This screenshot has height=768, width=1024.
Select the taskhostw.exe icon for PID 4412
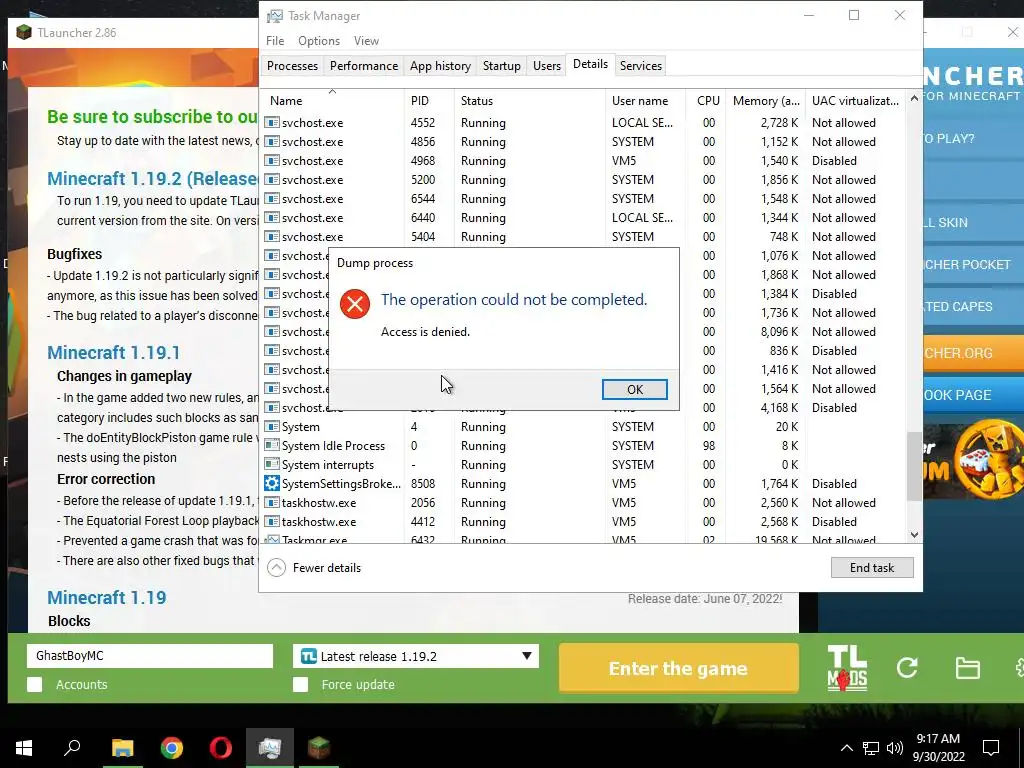tap(272, 521)
